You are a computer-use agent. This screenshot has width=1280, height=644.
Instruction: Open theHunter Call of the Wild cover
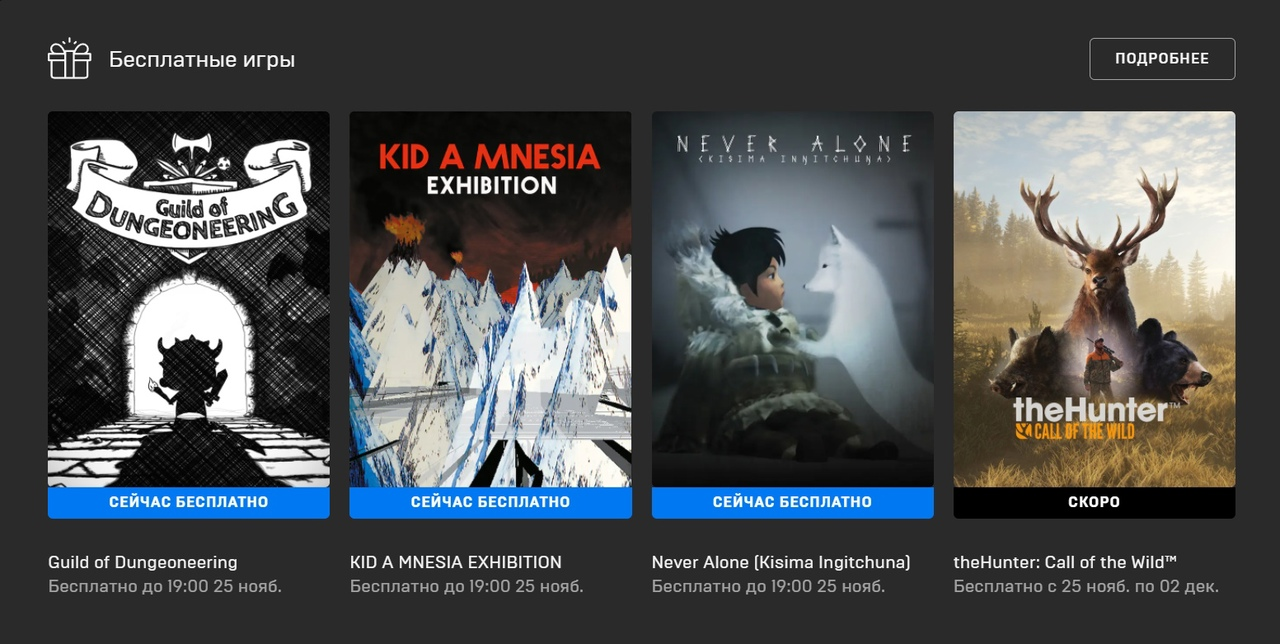[x=1094, y=299]
